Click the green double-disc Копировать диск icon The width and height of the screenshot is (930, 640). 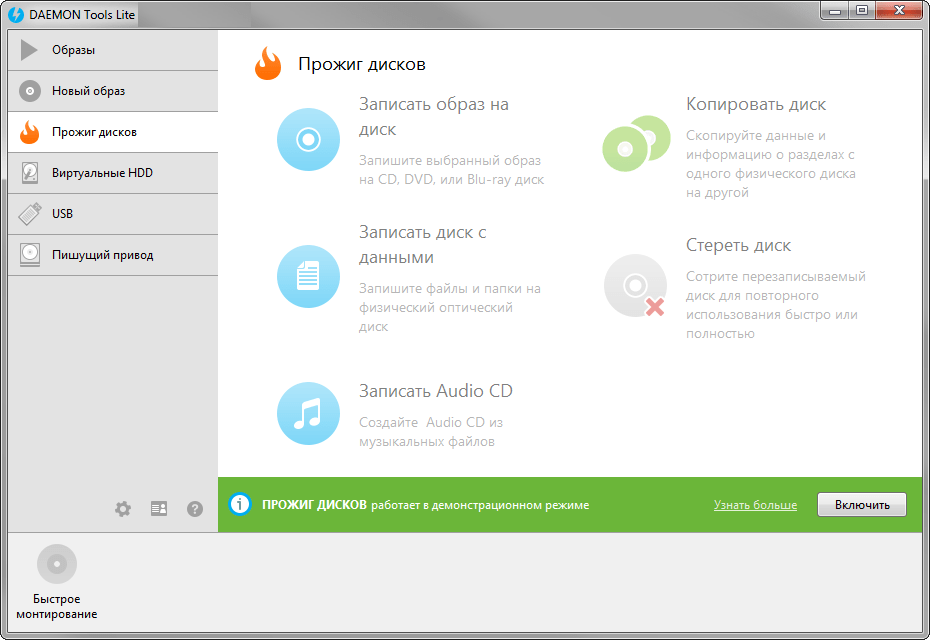636,144
